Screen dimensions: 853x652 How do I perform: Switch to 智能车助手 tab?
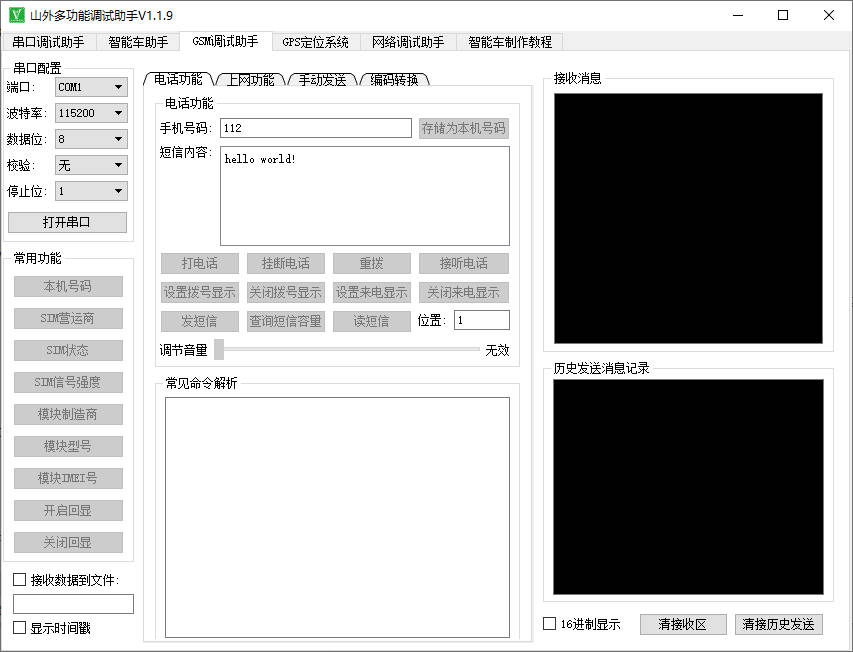coord(138,42)
